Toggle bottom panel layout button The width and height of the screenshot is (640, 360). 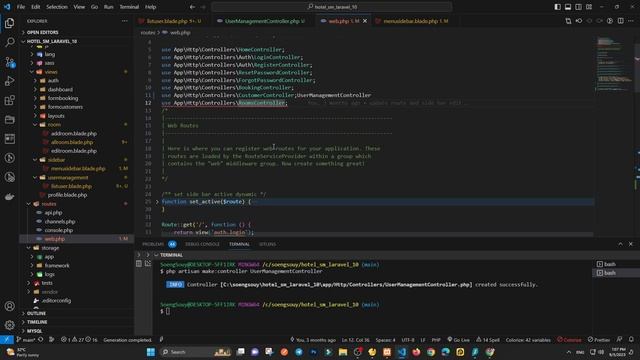click(568, 7)
